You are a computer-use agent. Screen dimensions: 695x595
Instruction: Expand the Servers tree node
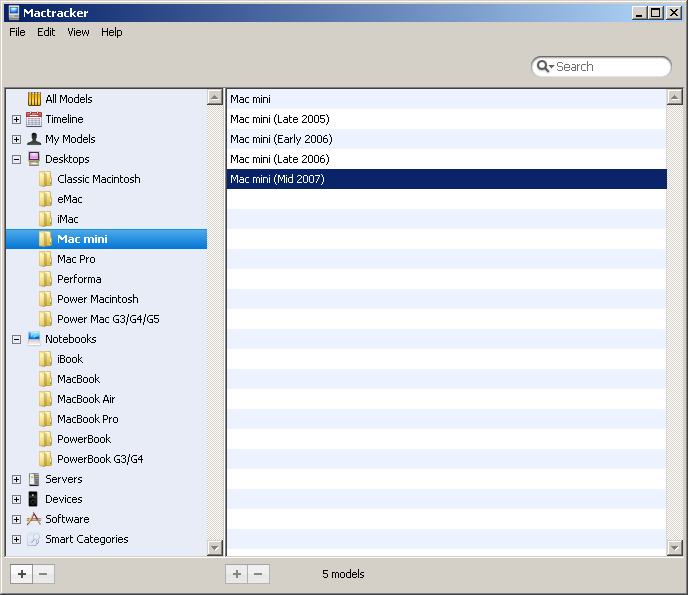[16, 479]
